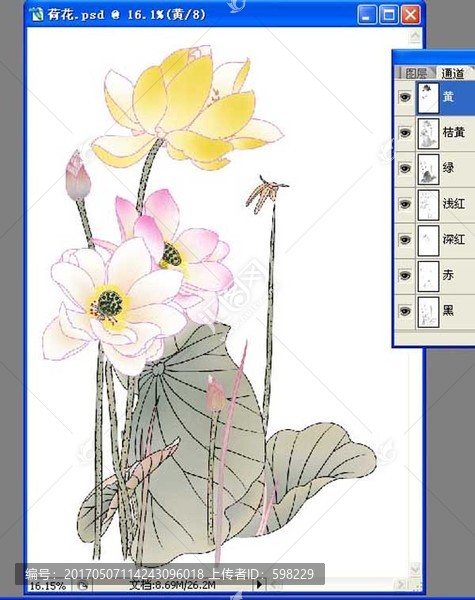Toggle visibility of the 黄 channel
The image size is (475, 600).
[x=405, y=97]
